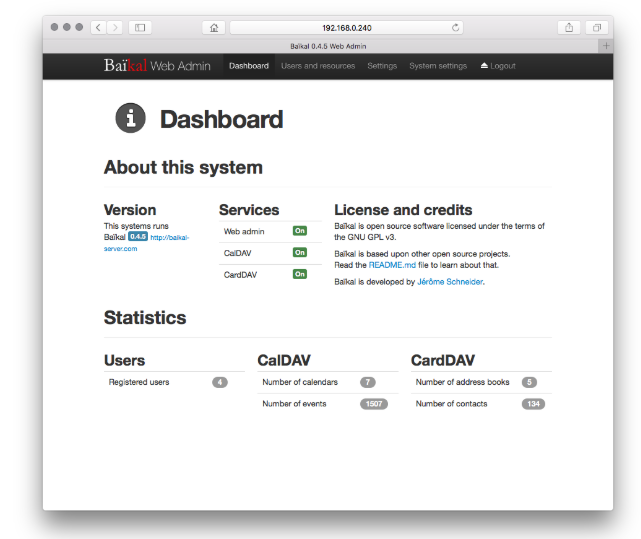Screen dimensions: 641x539
Task: Focus the address bar showing 192.168.0.240
Action: pyautogui.click(x=347, y=28)
